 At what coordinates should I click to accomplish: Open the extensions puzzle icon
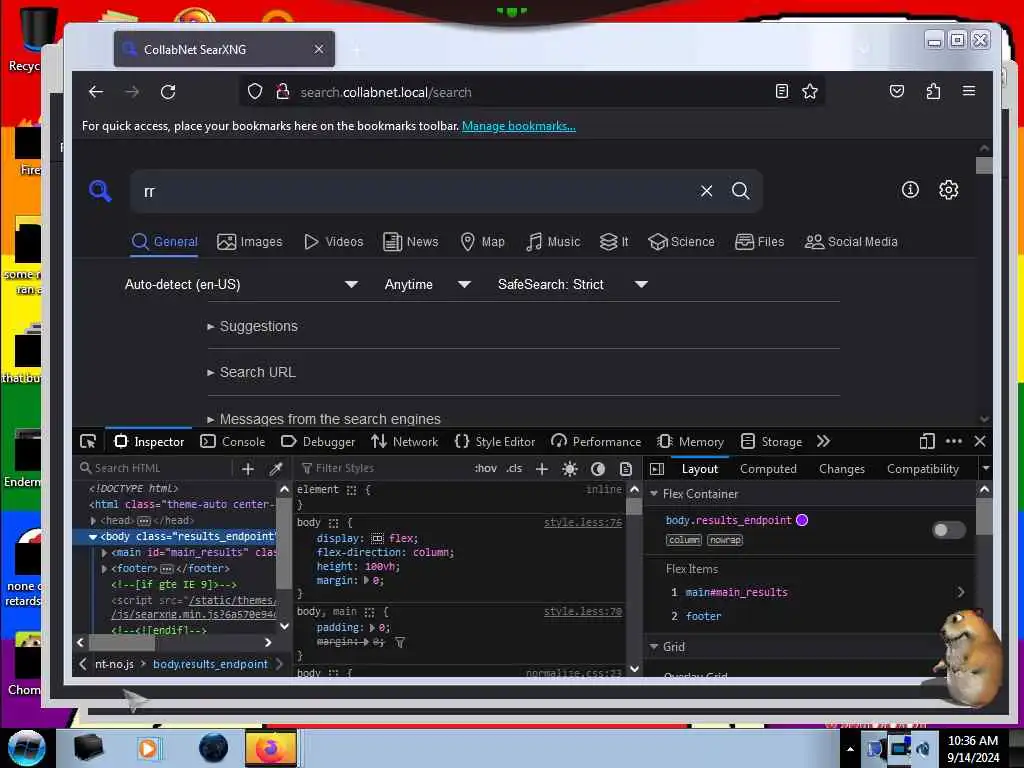click(x=933, y=91)
